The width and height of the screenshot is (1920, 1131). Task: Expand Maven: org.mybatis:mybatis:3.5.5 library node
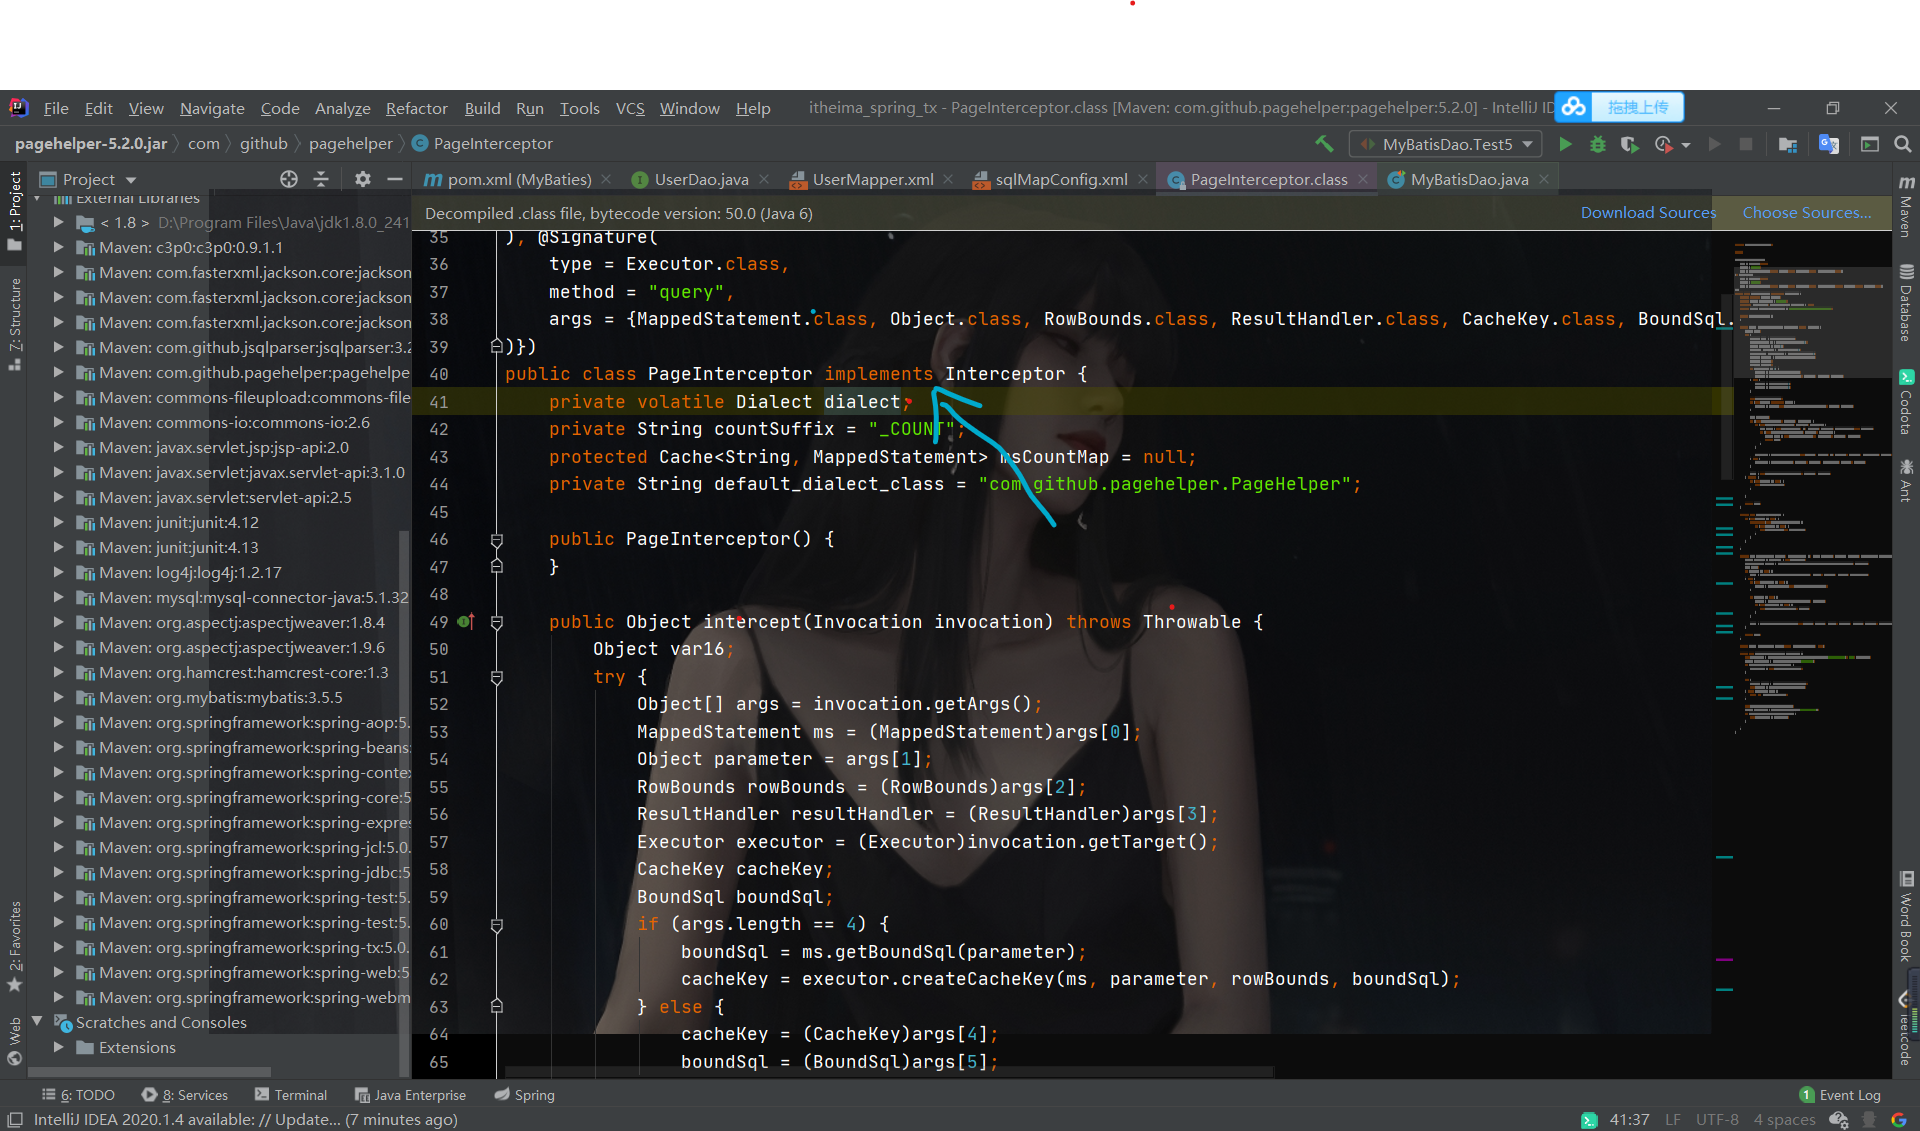click(x=59, y=697)
